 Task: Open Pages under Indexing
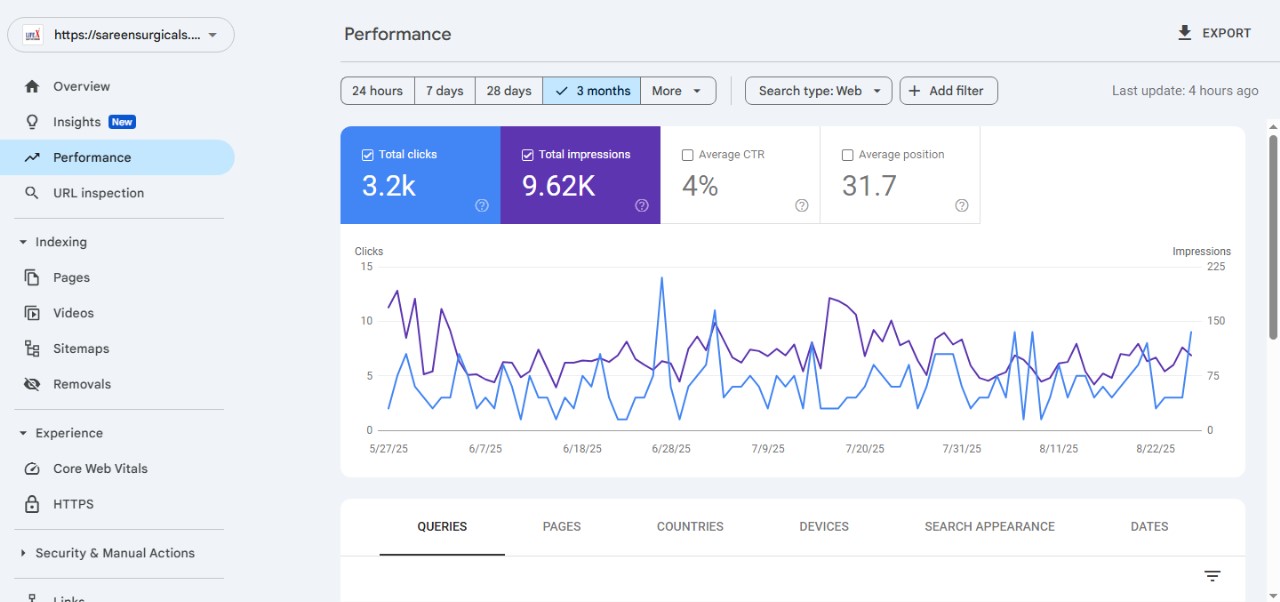point(70,277)
